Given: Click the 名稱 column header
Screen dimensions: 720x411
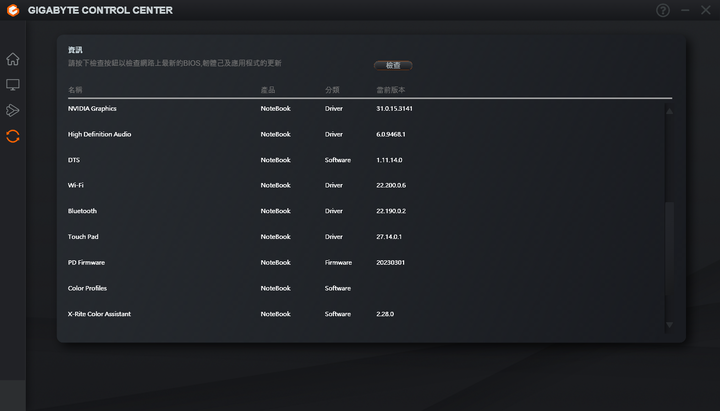Looking at the screenshot, I should click(x=75, y=90).
